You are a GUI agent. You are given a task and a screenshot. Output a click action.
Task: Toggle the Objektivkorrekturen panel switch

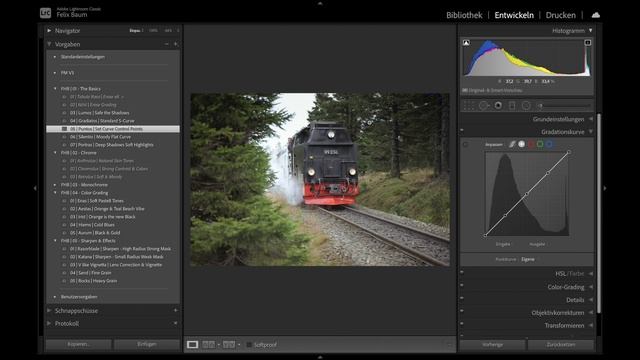[462, 311]
